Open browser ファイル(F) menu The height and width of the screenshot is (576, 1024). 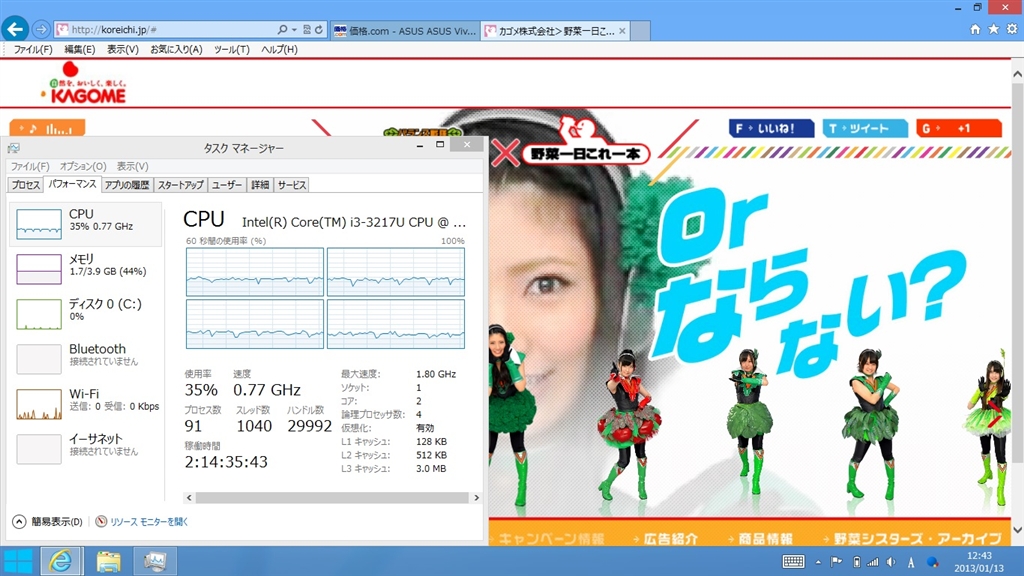coord(33,50)
